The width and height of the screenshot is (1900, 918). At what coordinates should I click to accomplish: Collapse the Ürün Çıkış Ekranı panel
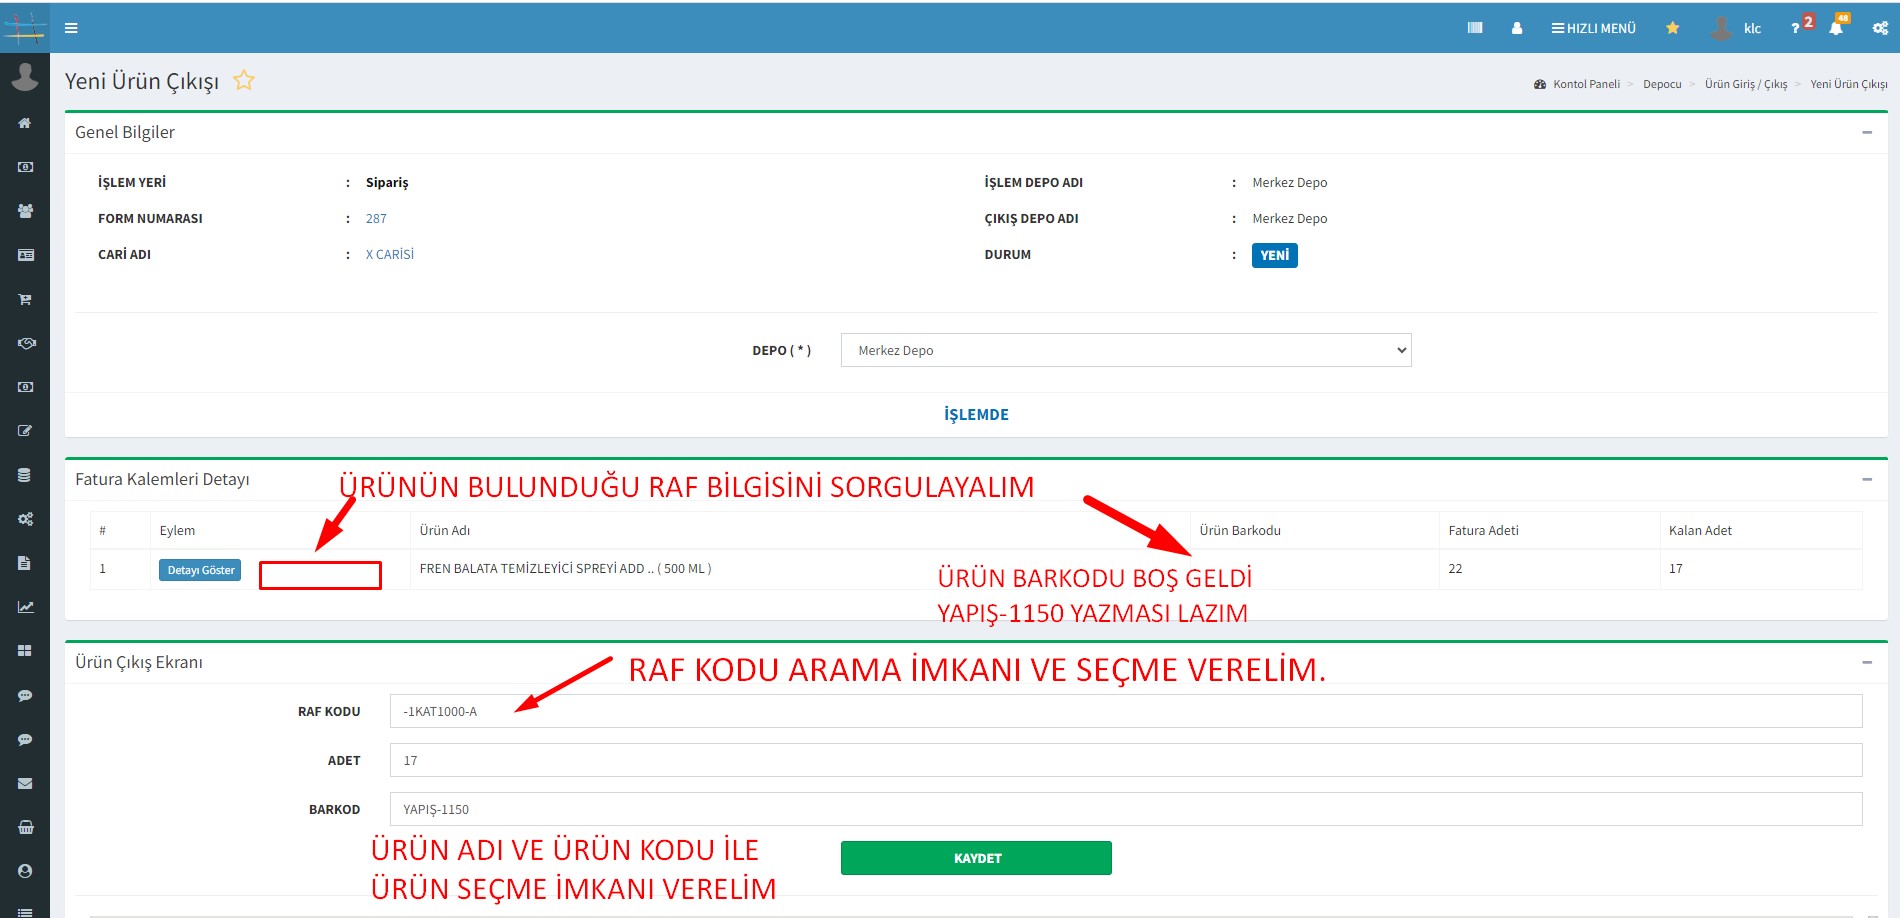click(1866, 662)
